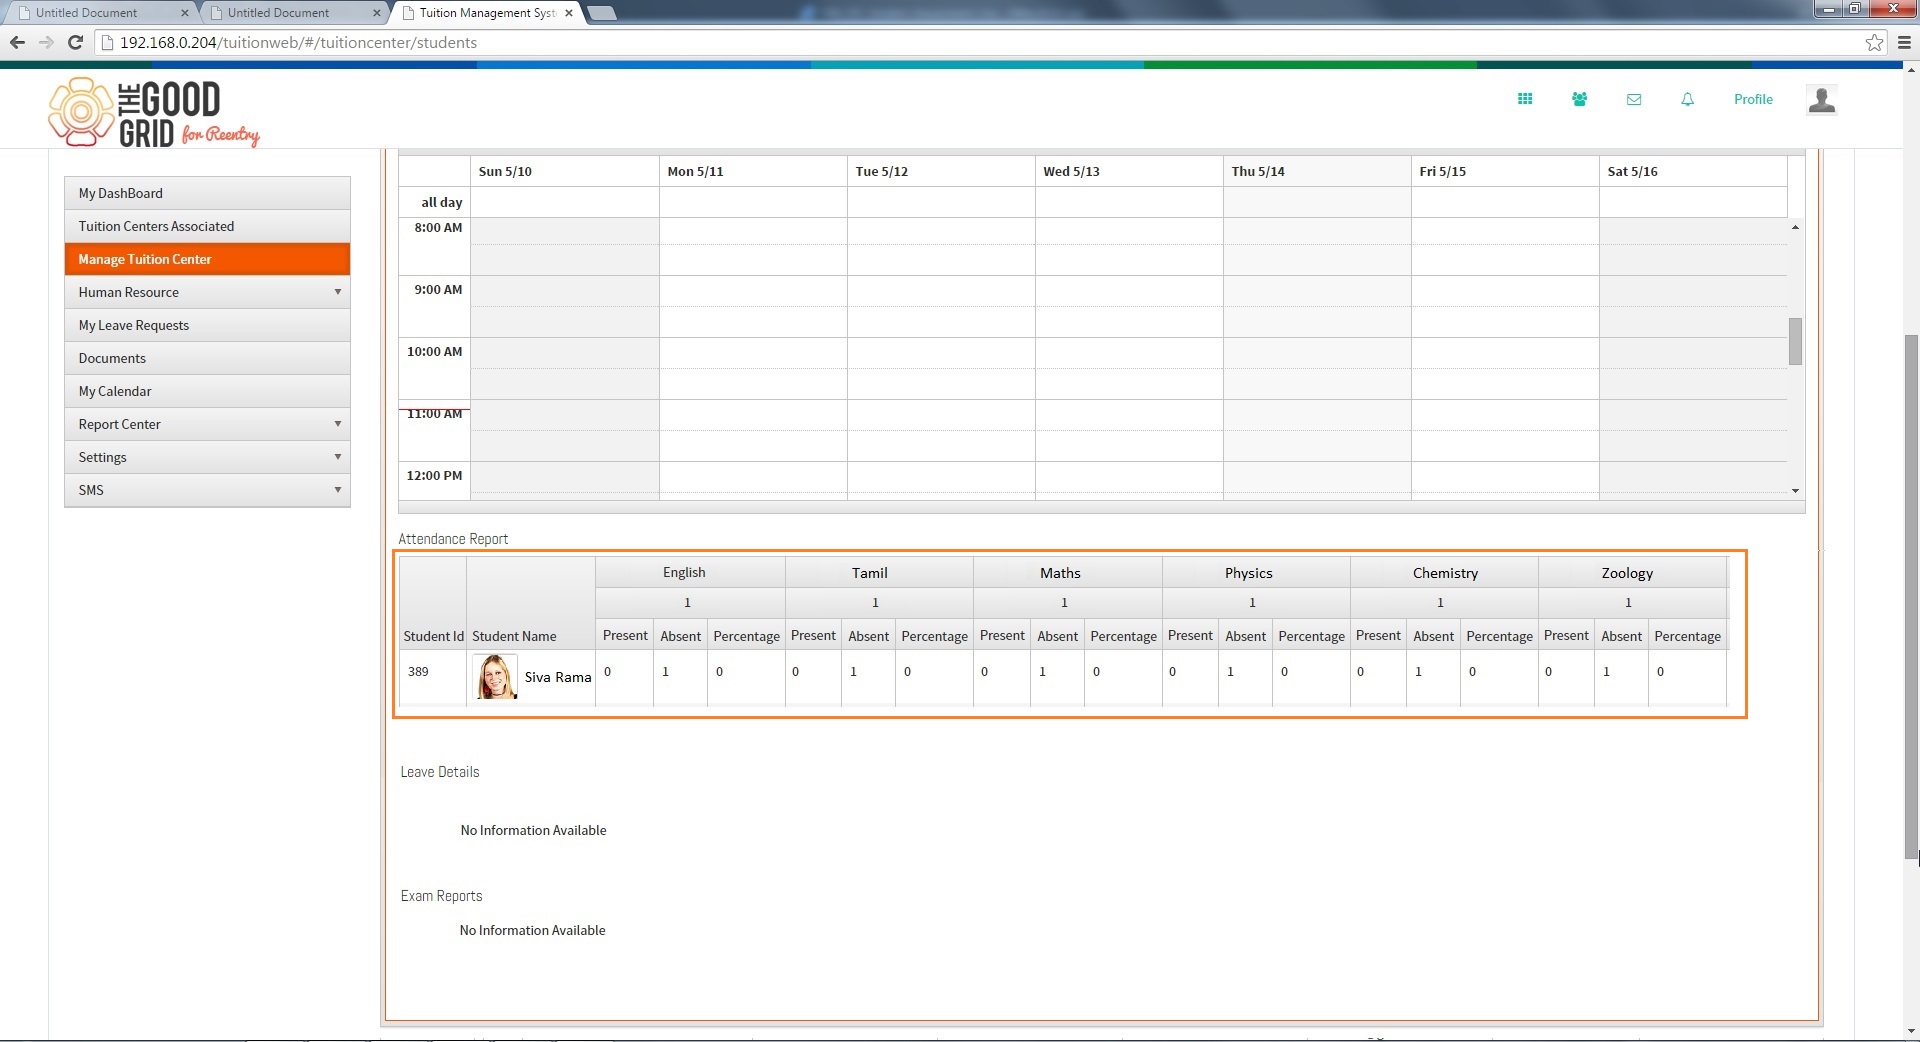The height and width of the screenshot is (1042, 1920).
Task: Expand the Settings dropdown arrow
Action: pos(338,457)
